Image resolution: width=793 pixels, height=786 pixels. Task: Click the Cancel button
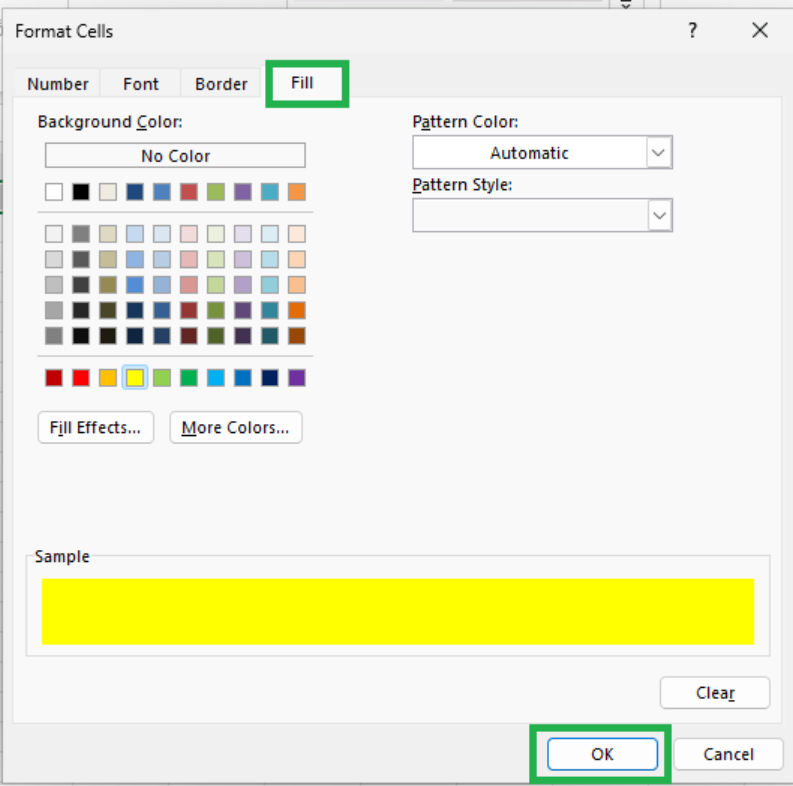(x=728, y=754)
